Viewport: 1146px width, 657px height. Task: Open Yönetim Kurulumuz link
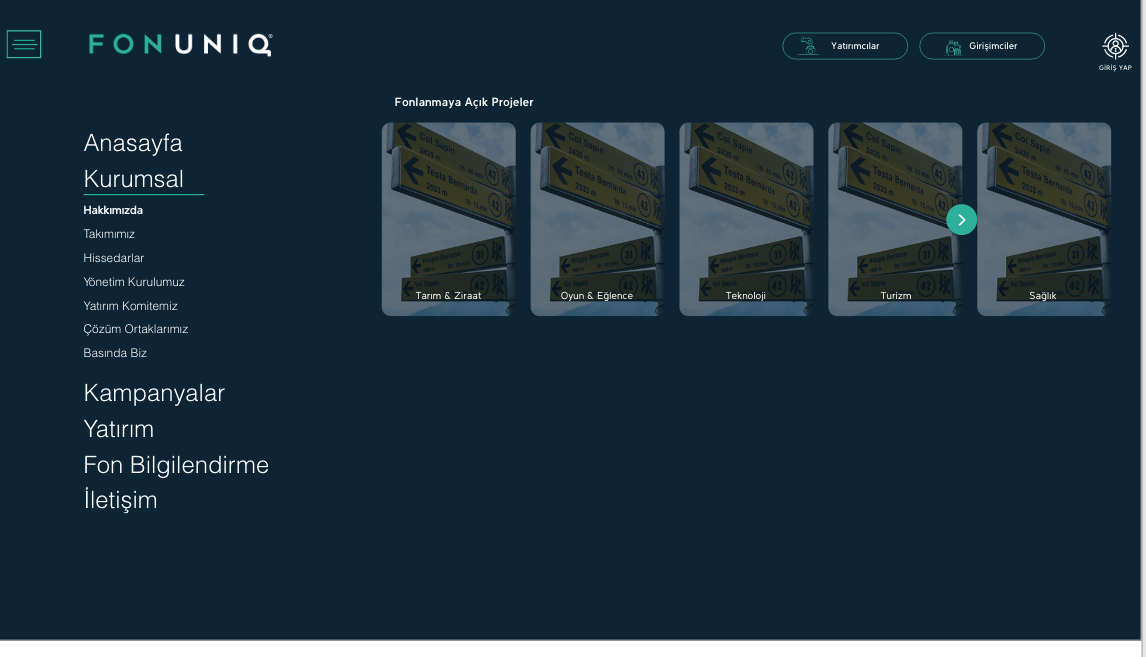134,282
